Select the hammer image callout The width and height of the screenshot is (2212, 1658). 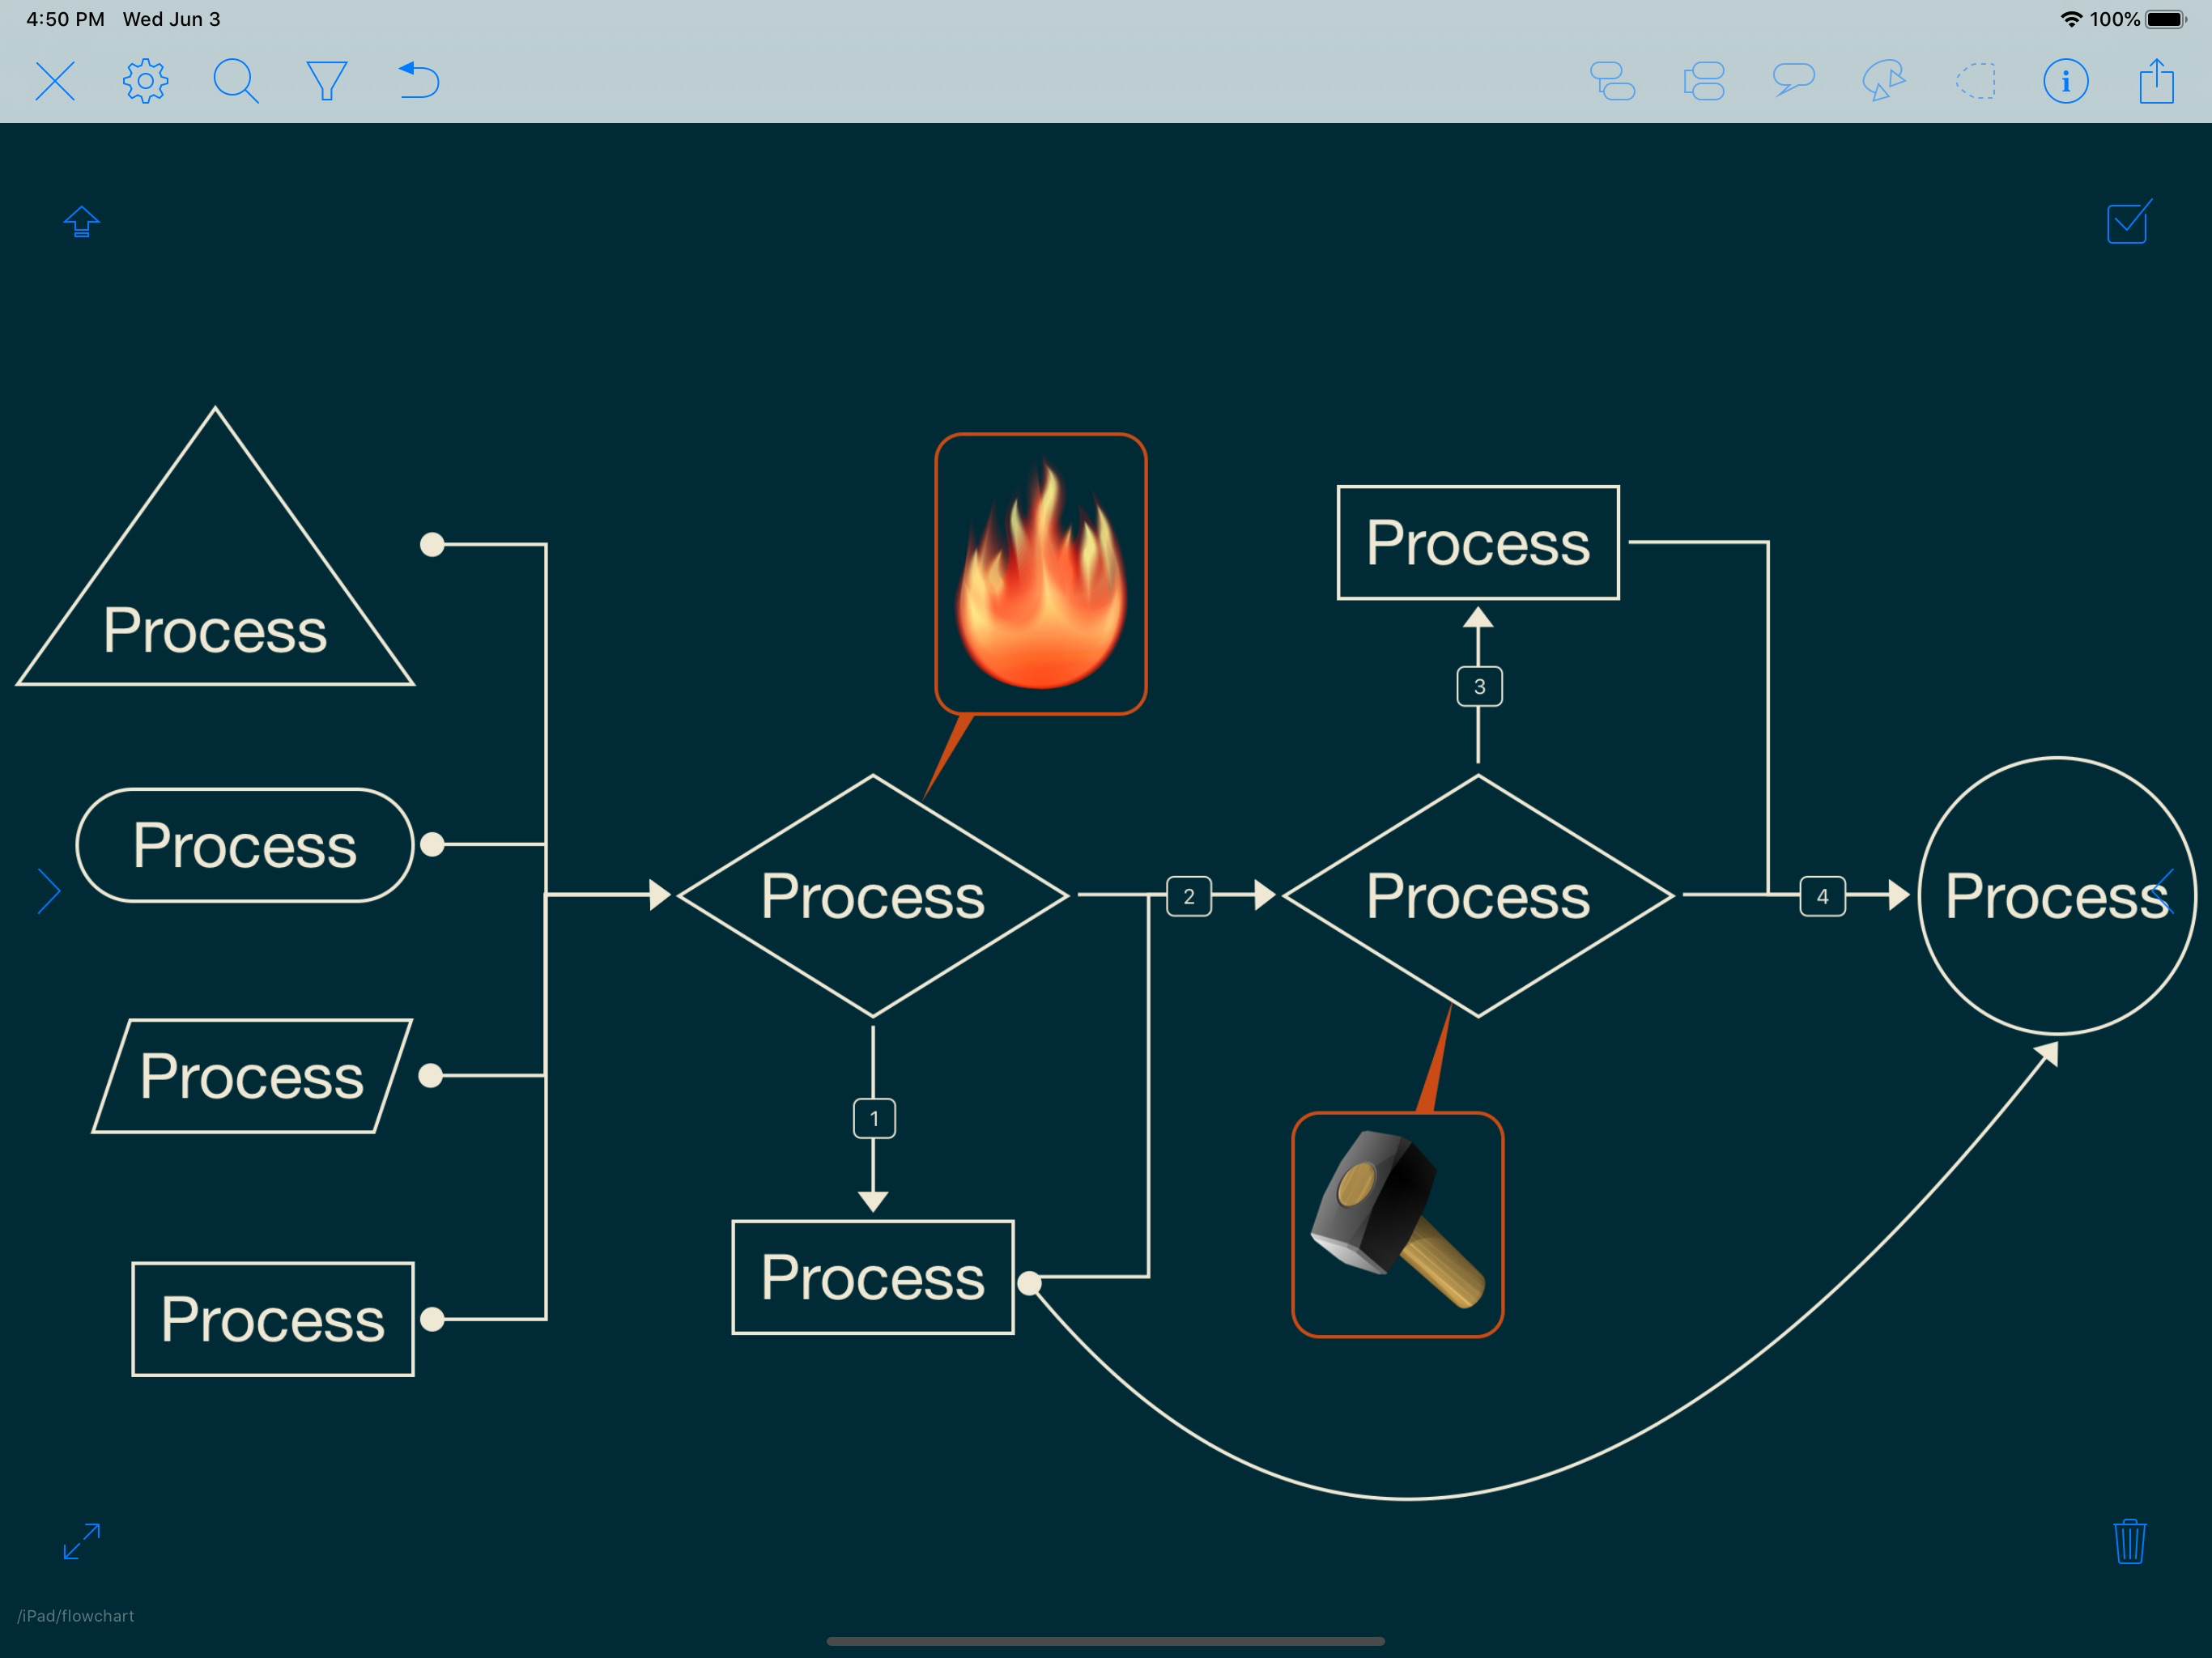coord(1398,1225)
